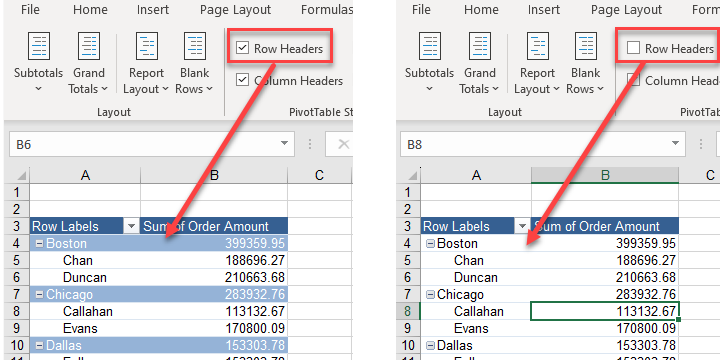Image resolution: width=720 pixels, height=360 pixels.
Task: Open Blank Rows menu in left window
Action: [x=194, y=62]
